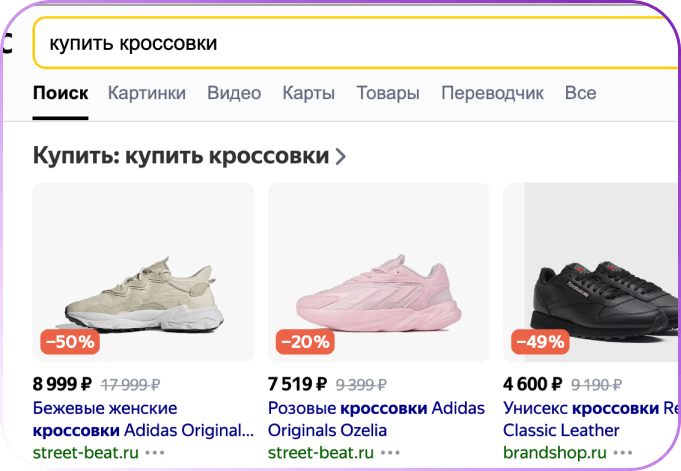
Task: Expand the Все tab
Action: (580, 93)
